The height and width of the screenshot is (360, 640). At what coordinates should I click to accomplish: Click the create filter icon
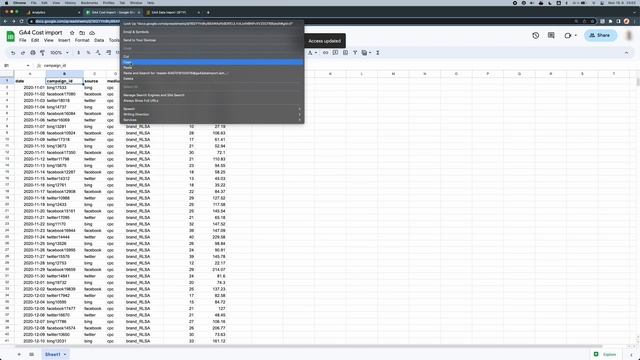tap(355, 53)
